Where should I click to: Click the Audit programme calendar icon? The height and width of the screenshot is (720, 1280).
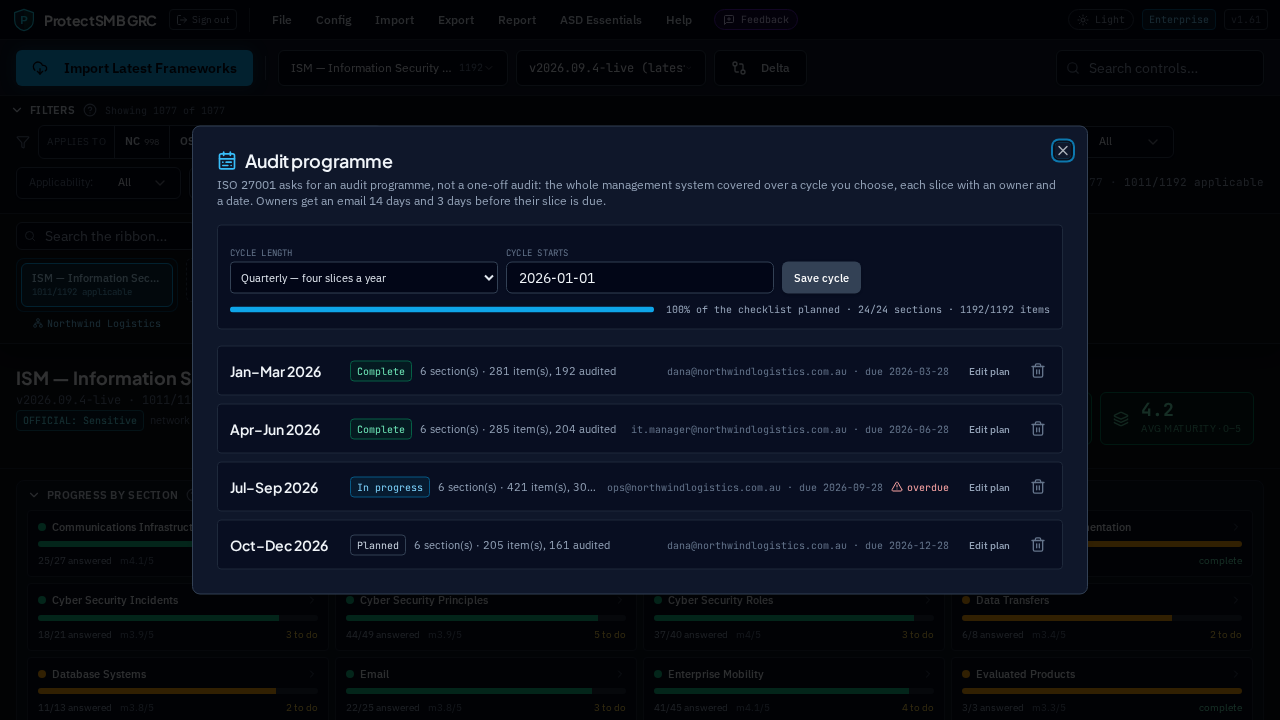coord(227,161)
